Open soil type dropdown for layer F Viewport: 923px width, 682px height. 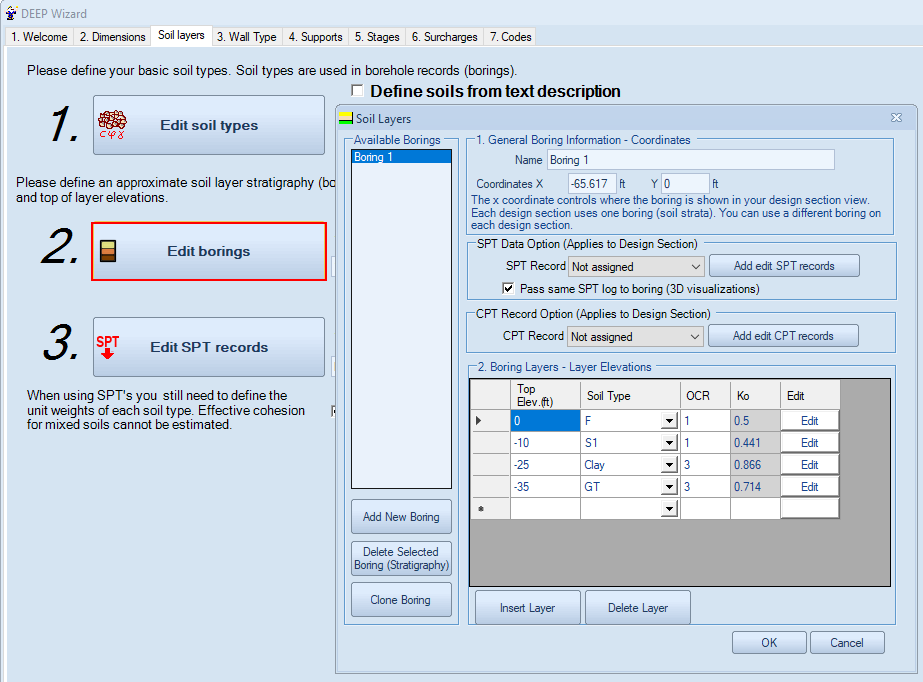669,421
